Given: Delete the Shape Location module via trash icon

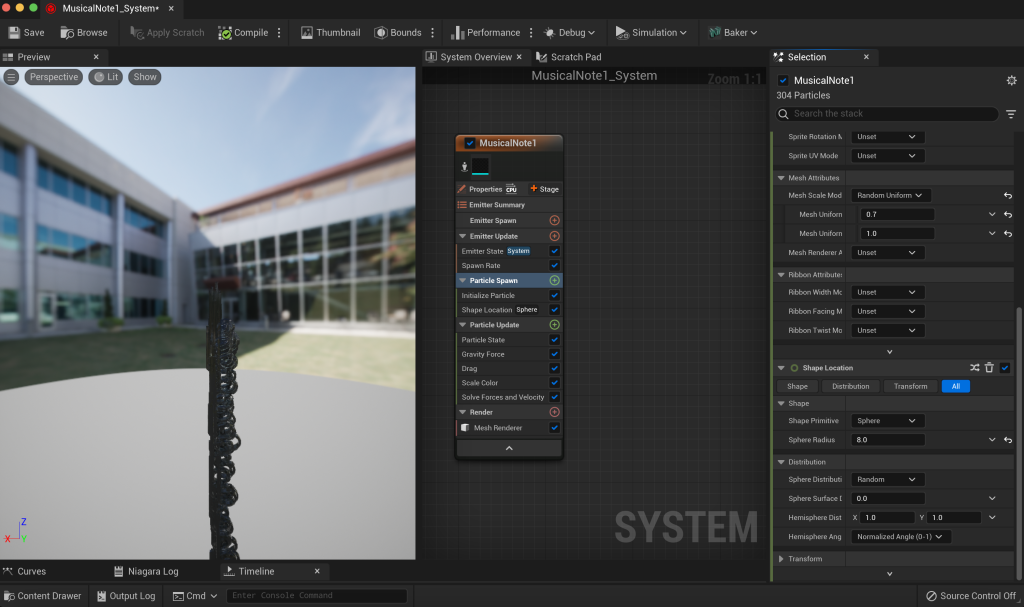Looking at the screenshot, I should [989, 368].
